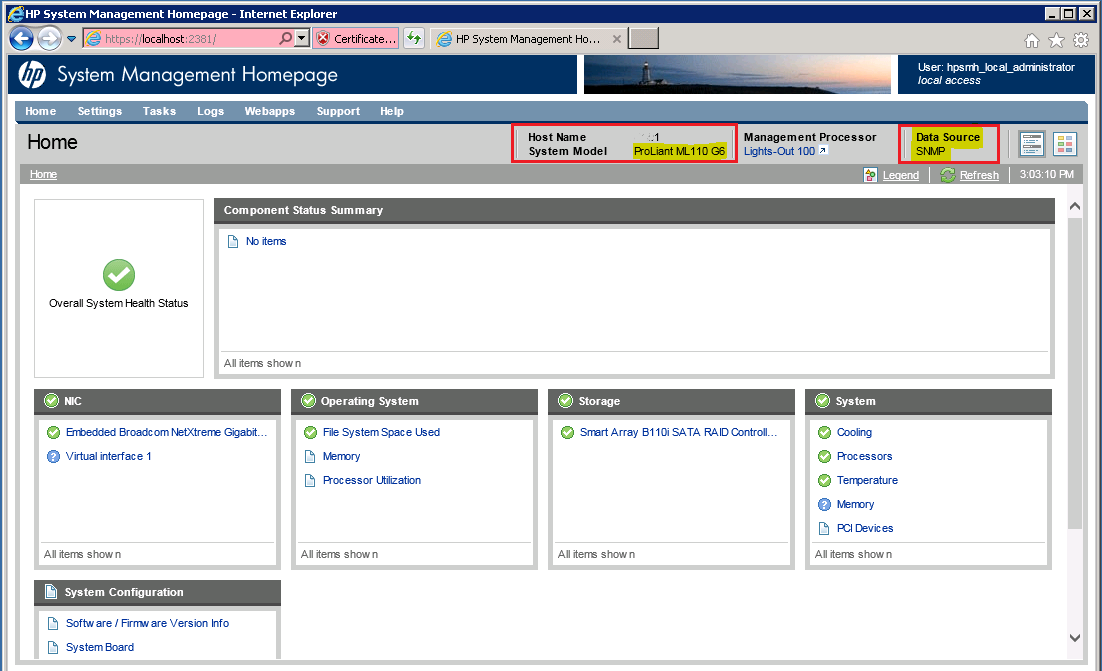Click the compatibility/refresh page icon

(414, 39)
